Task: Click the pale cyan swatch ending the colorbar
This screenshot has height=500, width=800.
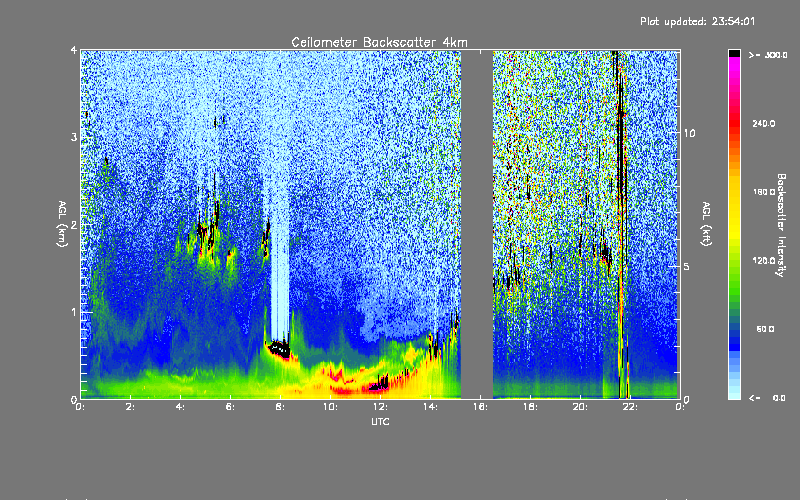Action: tap(734, 395)
